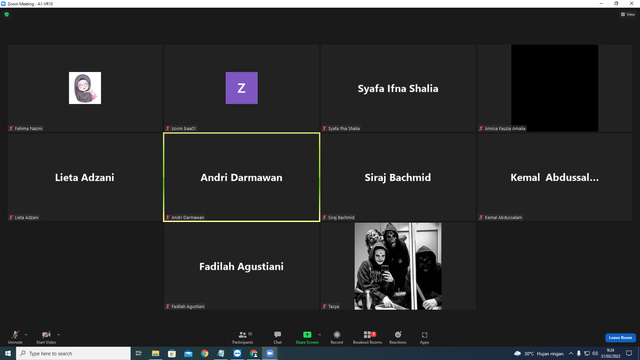Viewport: 640px width, 360px height.
Task: Select Annisa Fauzia Amalia's black video tile
Action: 555,88
